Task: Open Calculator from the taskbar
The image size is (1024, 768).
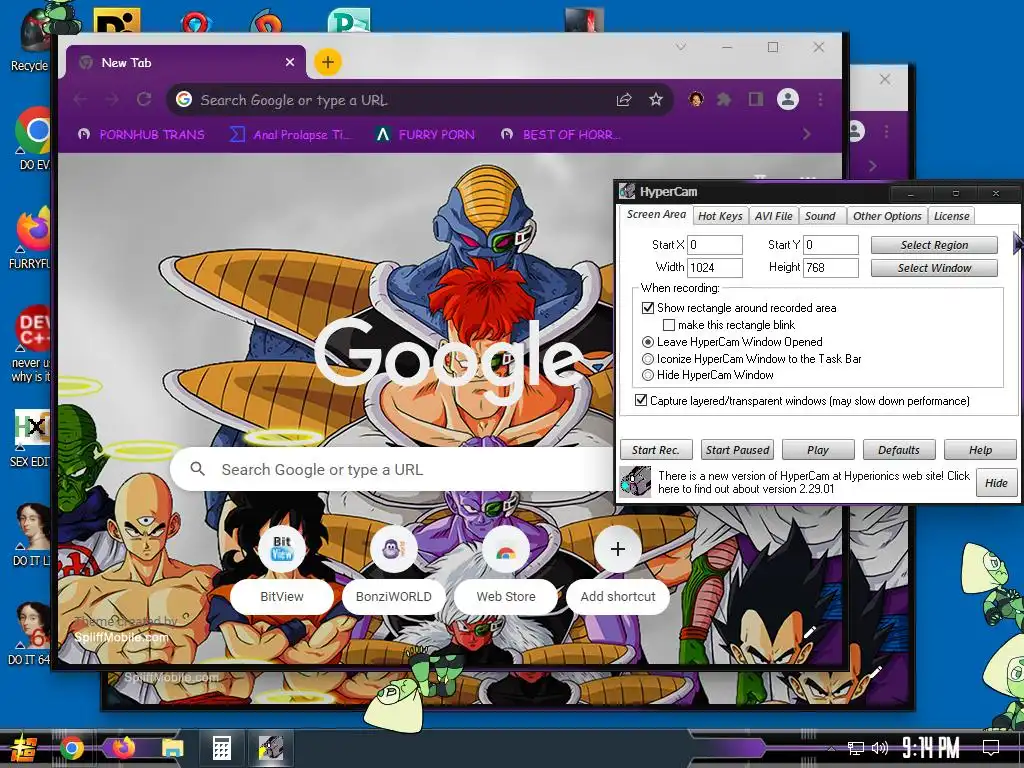Action: 221,748
